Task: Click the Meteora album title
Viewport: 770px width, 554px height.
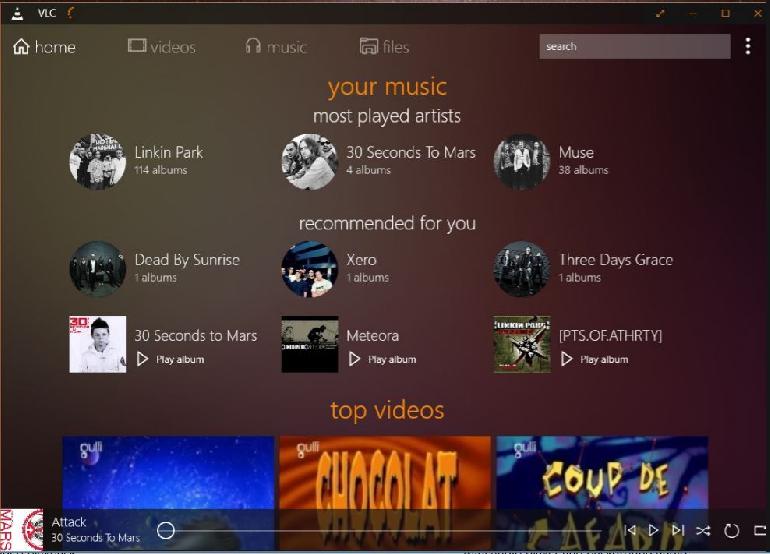Action: pos(373,335)
